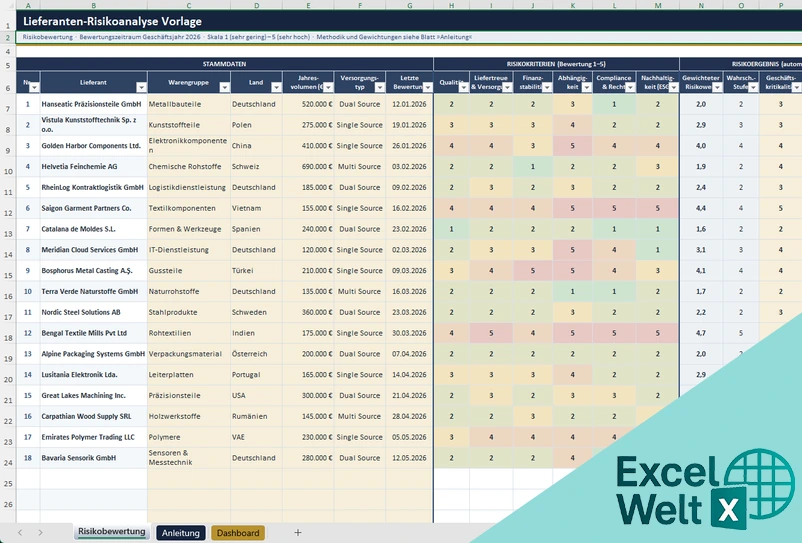
Task: Select the STAMMDATEN section header
Action: 225,64
